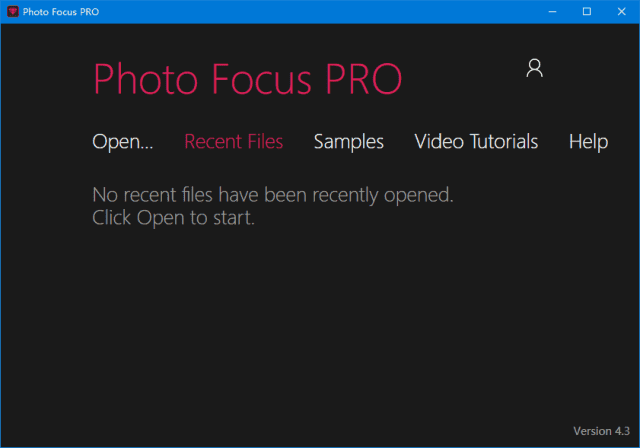Click the window title text in title bar
Screen dimensions: 640x448
(61, 11)
